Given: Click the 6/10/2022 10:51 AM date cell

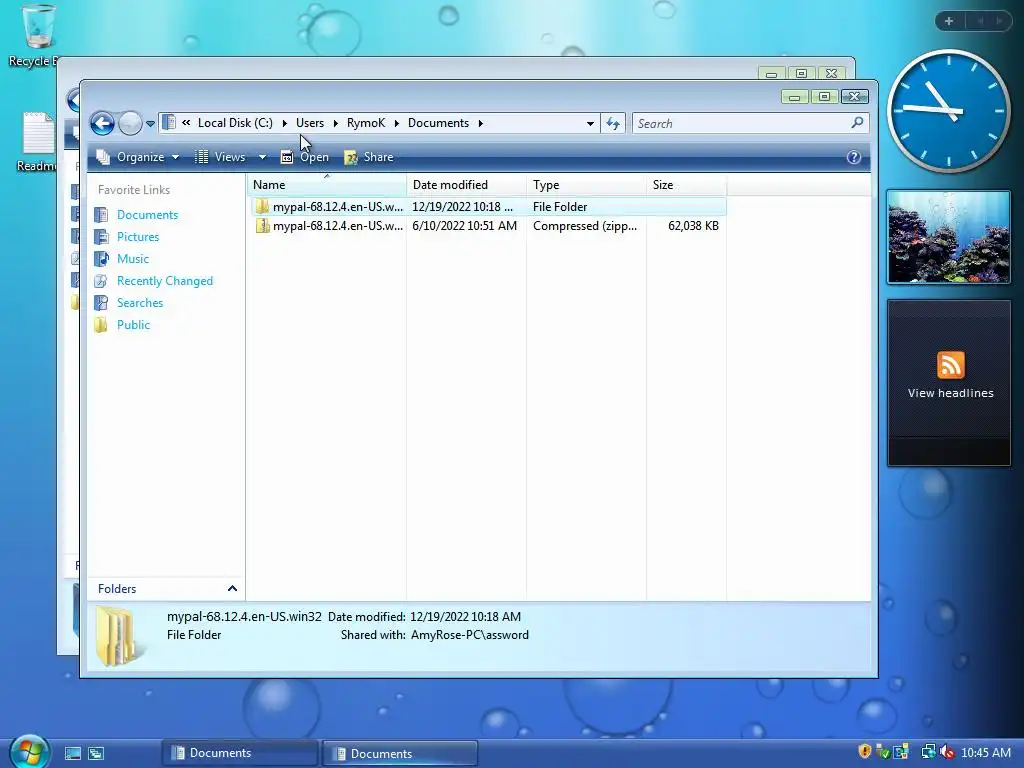Looking at the screenshot, I should pos(464,226).
